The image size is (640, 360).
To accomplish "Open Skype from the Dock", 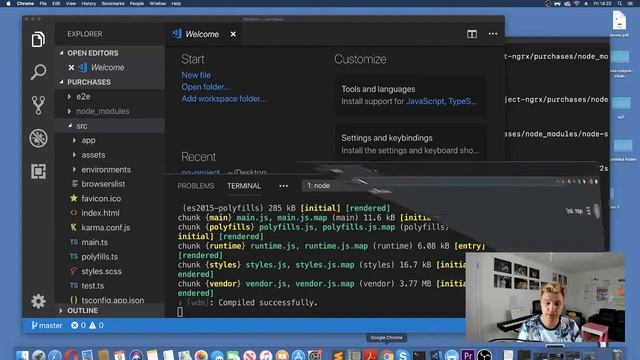I will pos(403,355).
